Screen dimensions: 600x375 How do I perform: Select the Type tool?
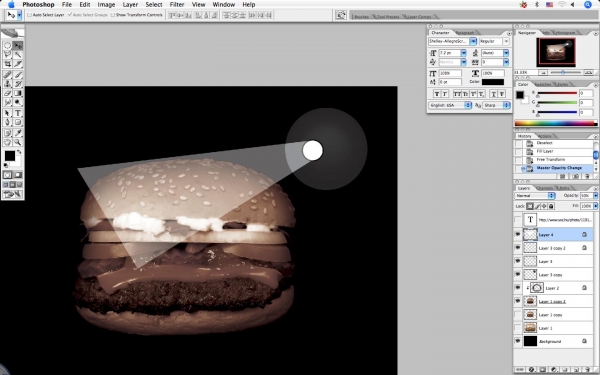(x=18, y=113)
